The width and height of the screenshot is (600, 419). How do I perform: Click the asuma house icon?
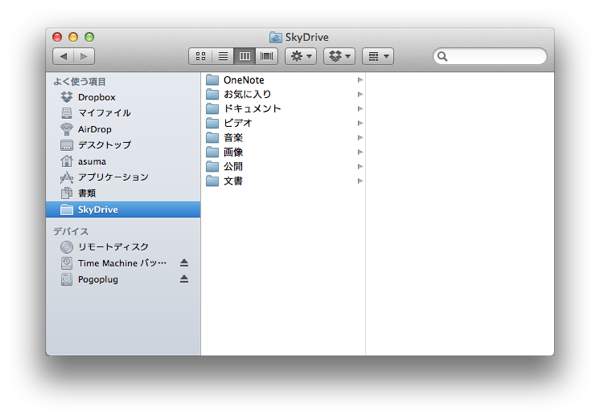pyautogui.click(x=67, y=161)
